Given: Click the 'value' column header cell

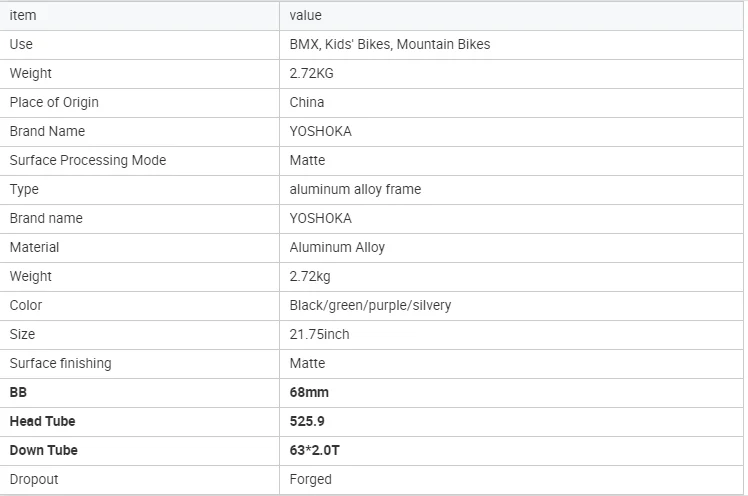Looking at the screenshot, I should [305, 15].
